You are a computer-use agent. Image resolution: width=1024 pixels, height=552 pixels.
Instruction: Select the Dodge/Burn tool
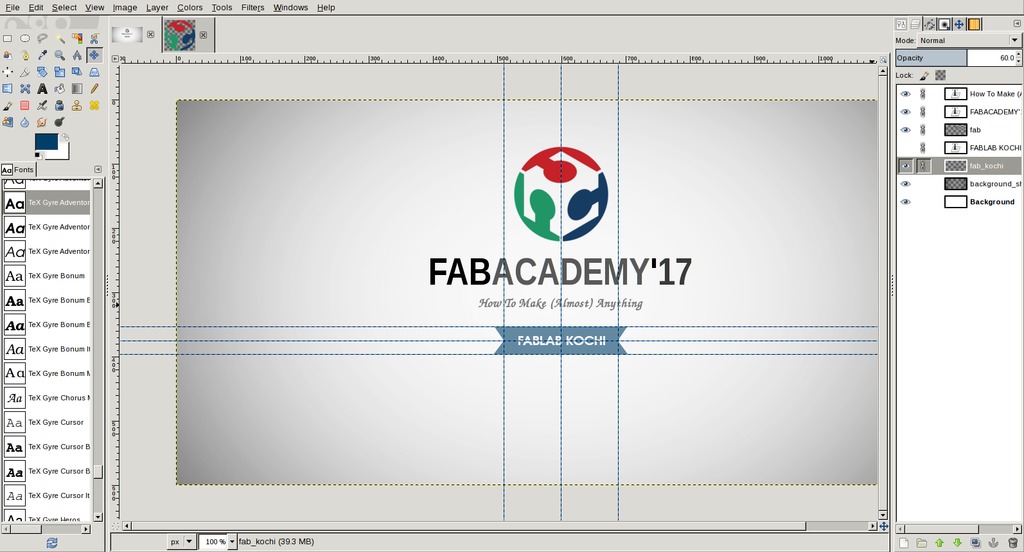[59, 122]
